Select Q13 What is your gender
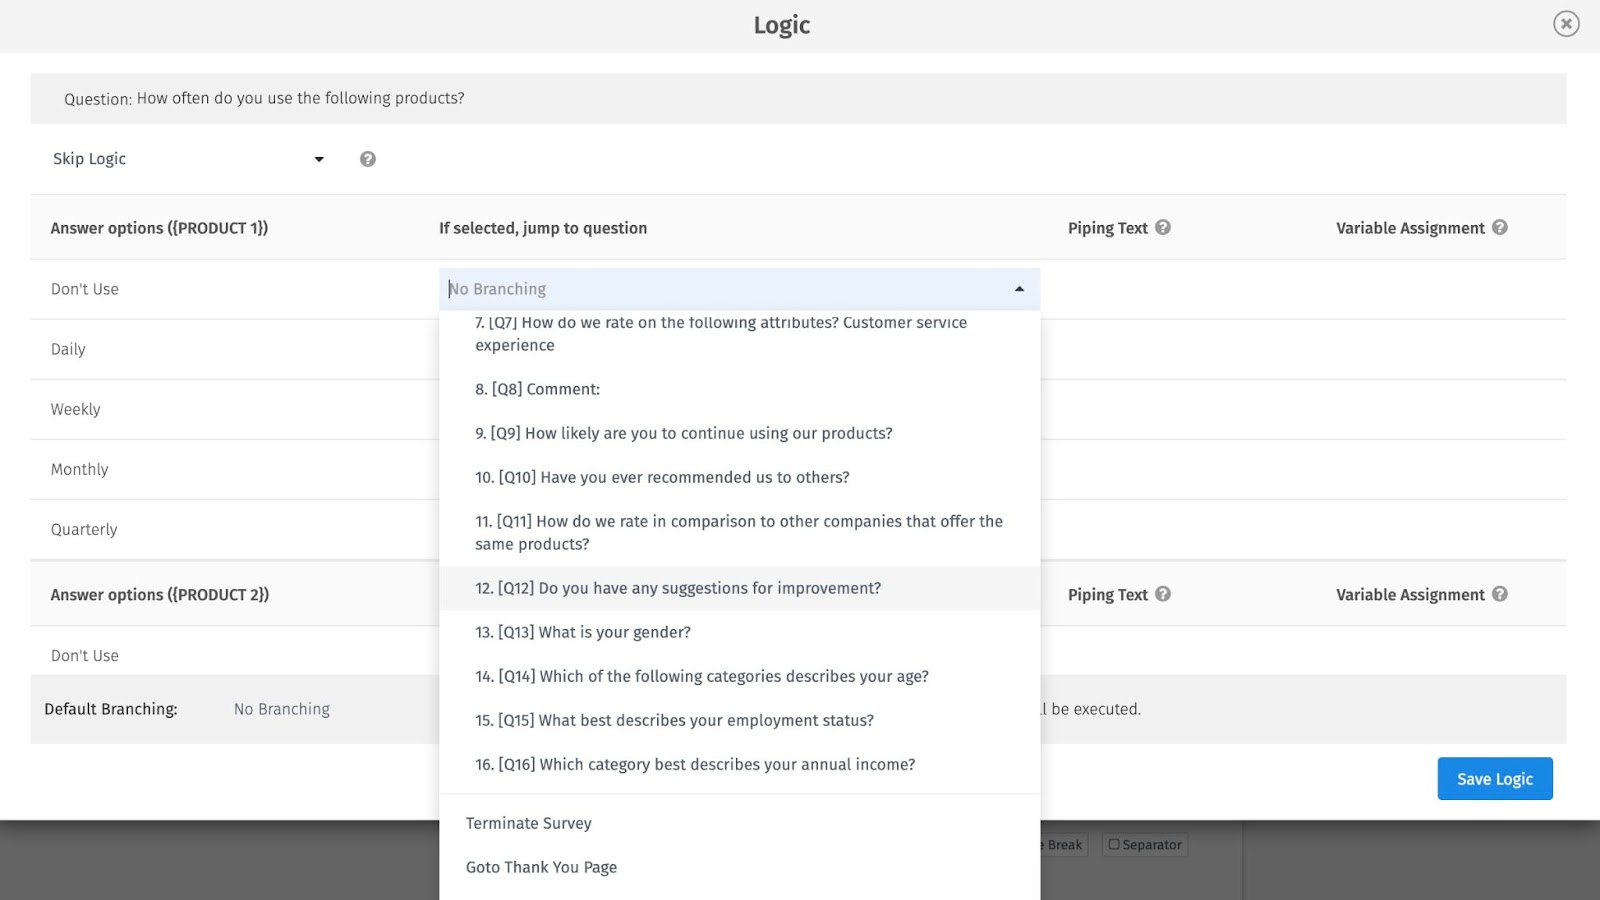 point(583,632)
